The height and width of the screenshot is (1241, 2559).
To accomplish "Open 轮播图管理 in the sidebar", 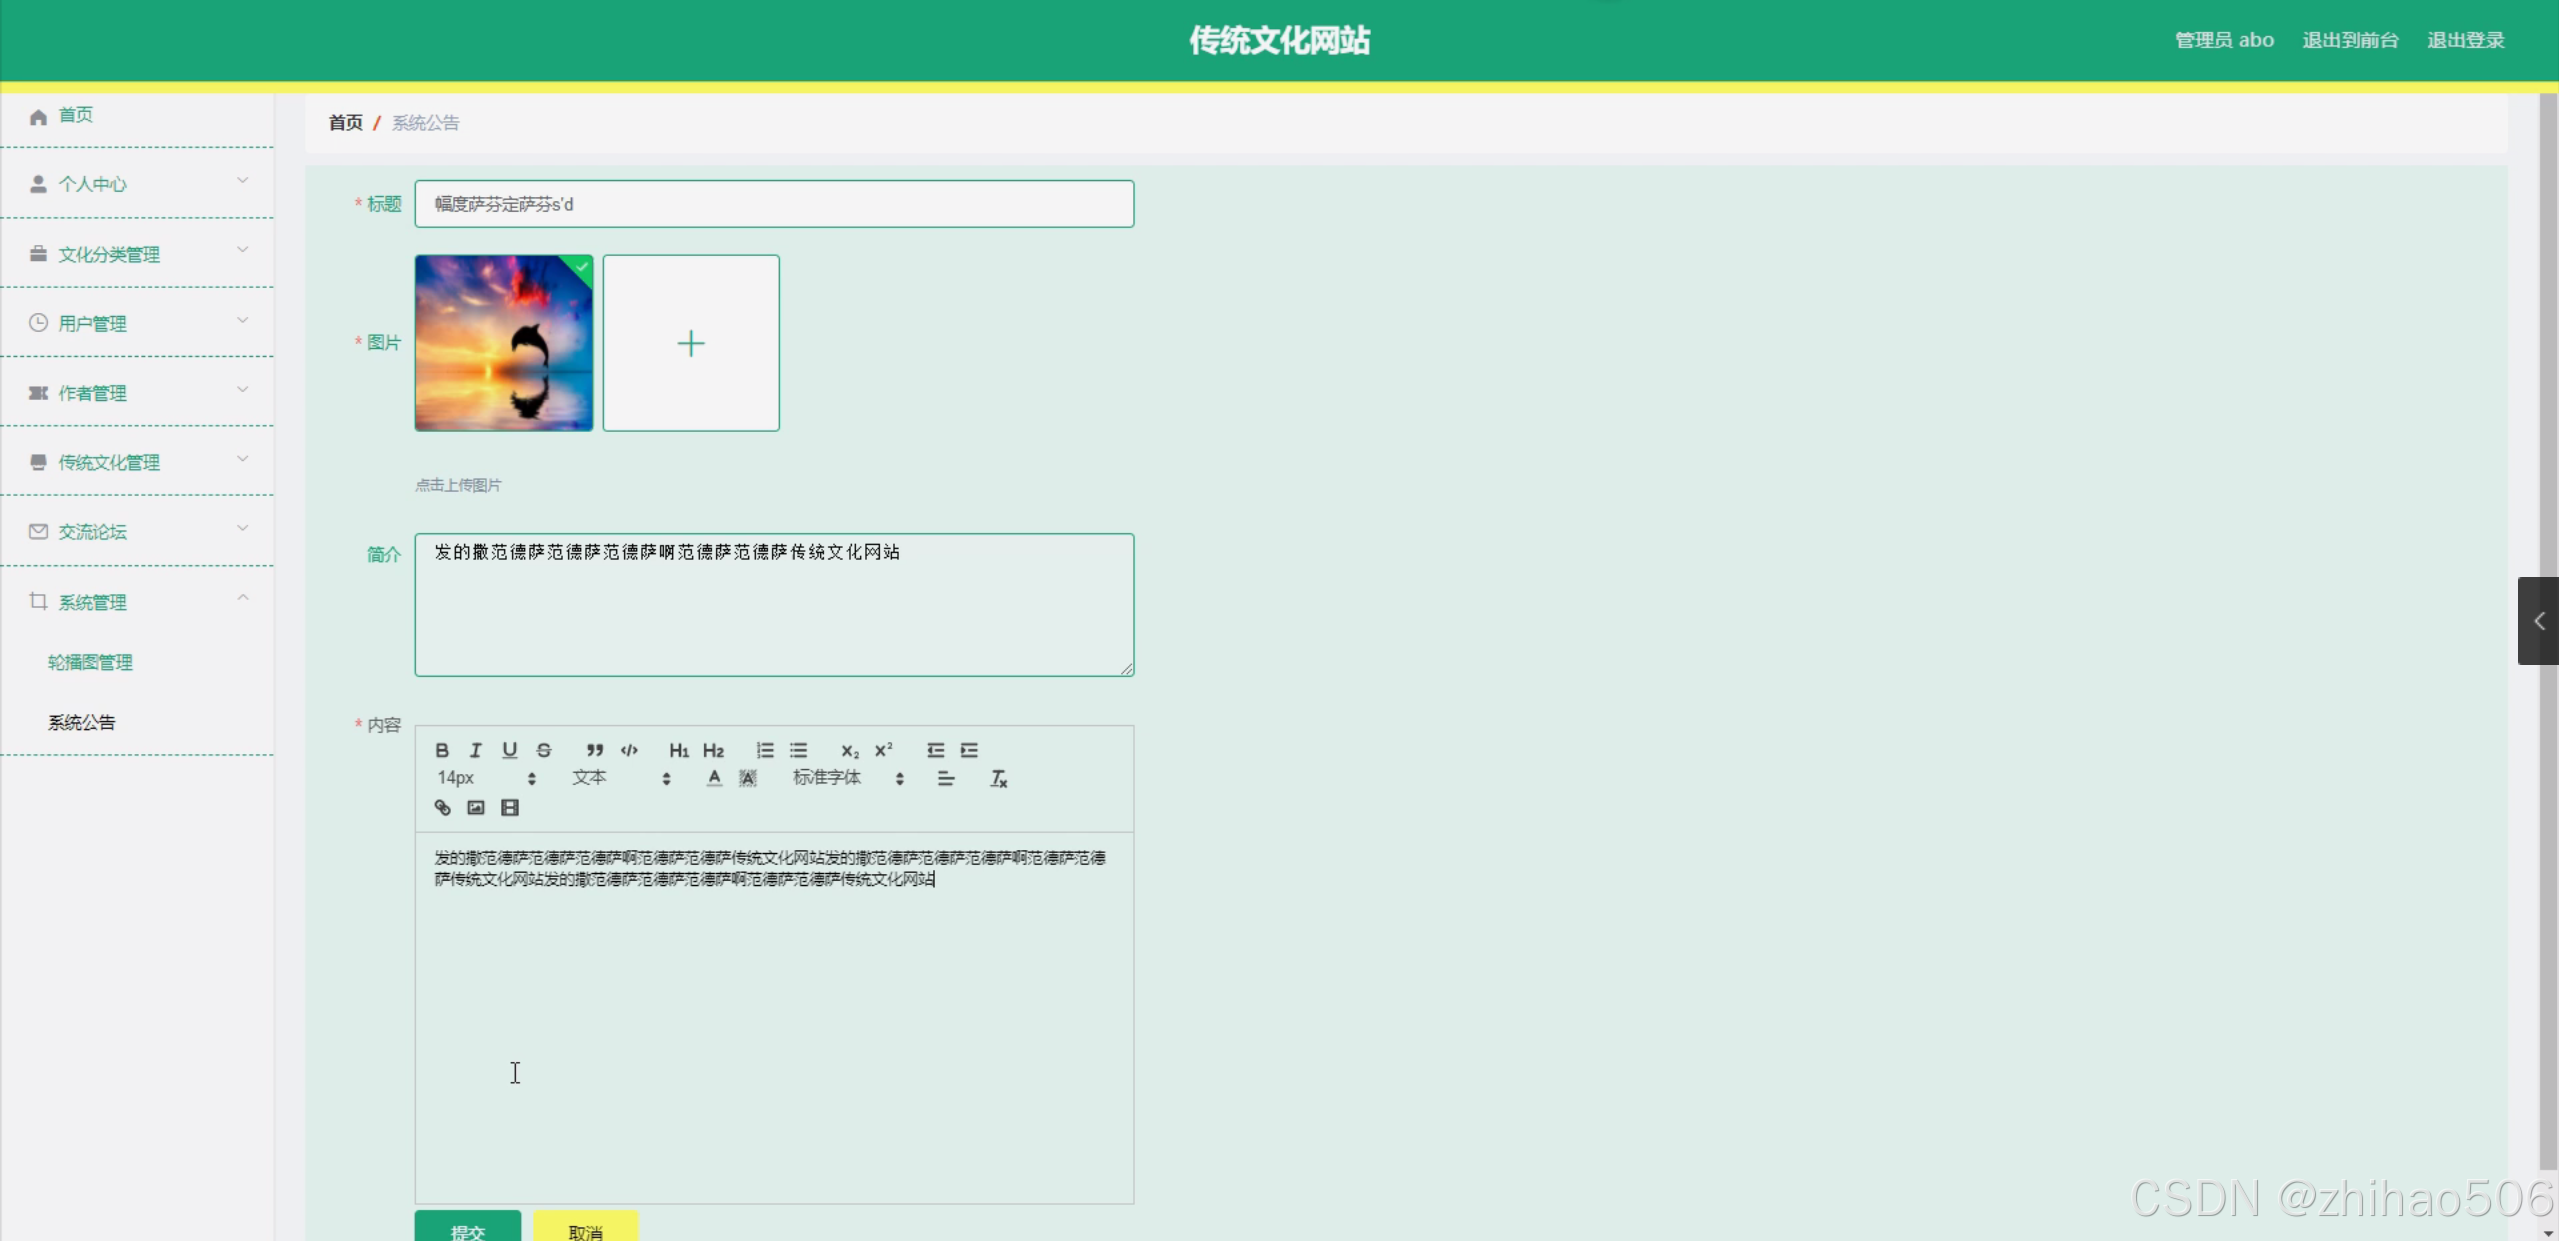I will tap(90, 662).
